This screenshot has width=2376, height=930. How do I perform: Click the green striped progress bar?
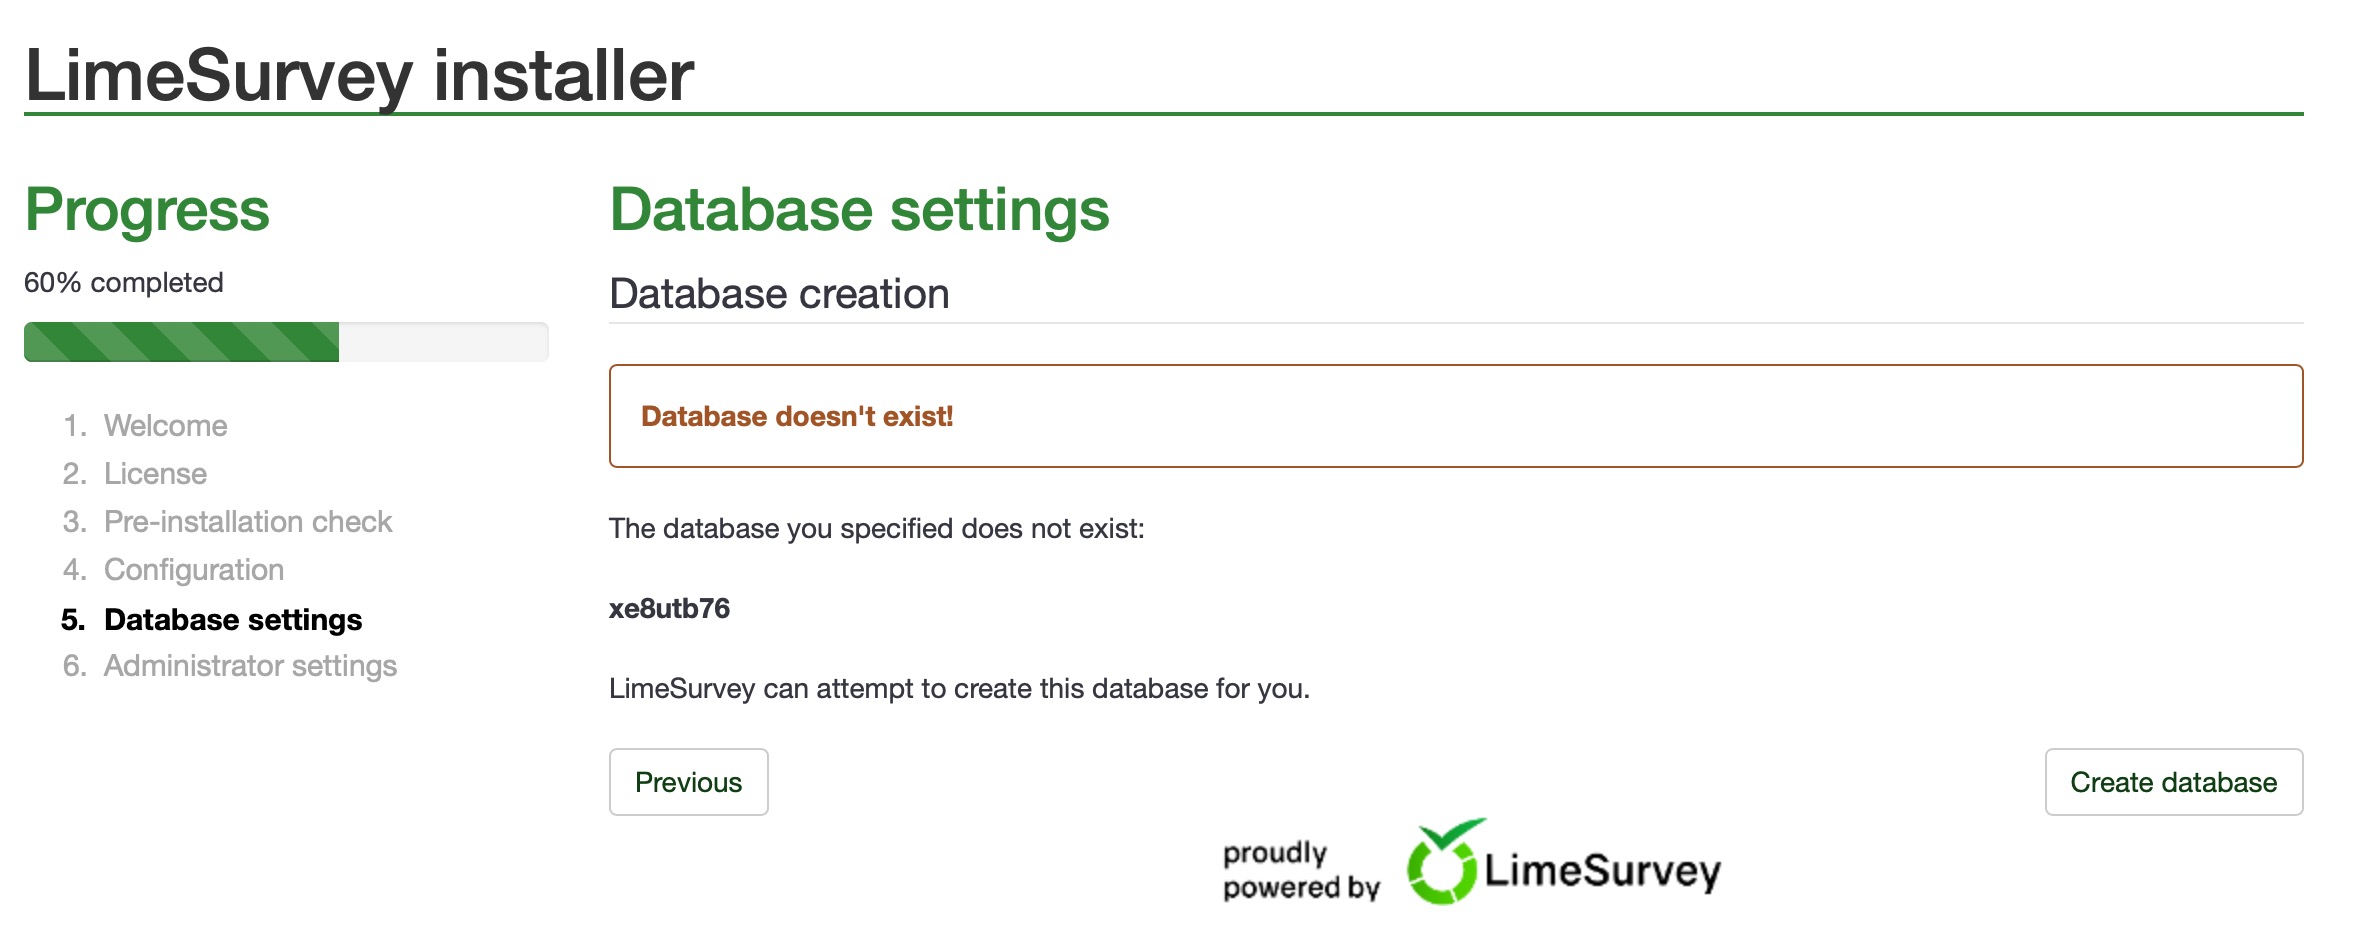pyautogui.click(x=182, y=342)
